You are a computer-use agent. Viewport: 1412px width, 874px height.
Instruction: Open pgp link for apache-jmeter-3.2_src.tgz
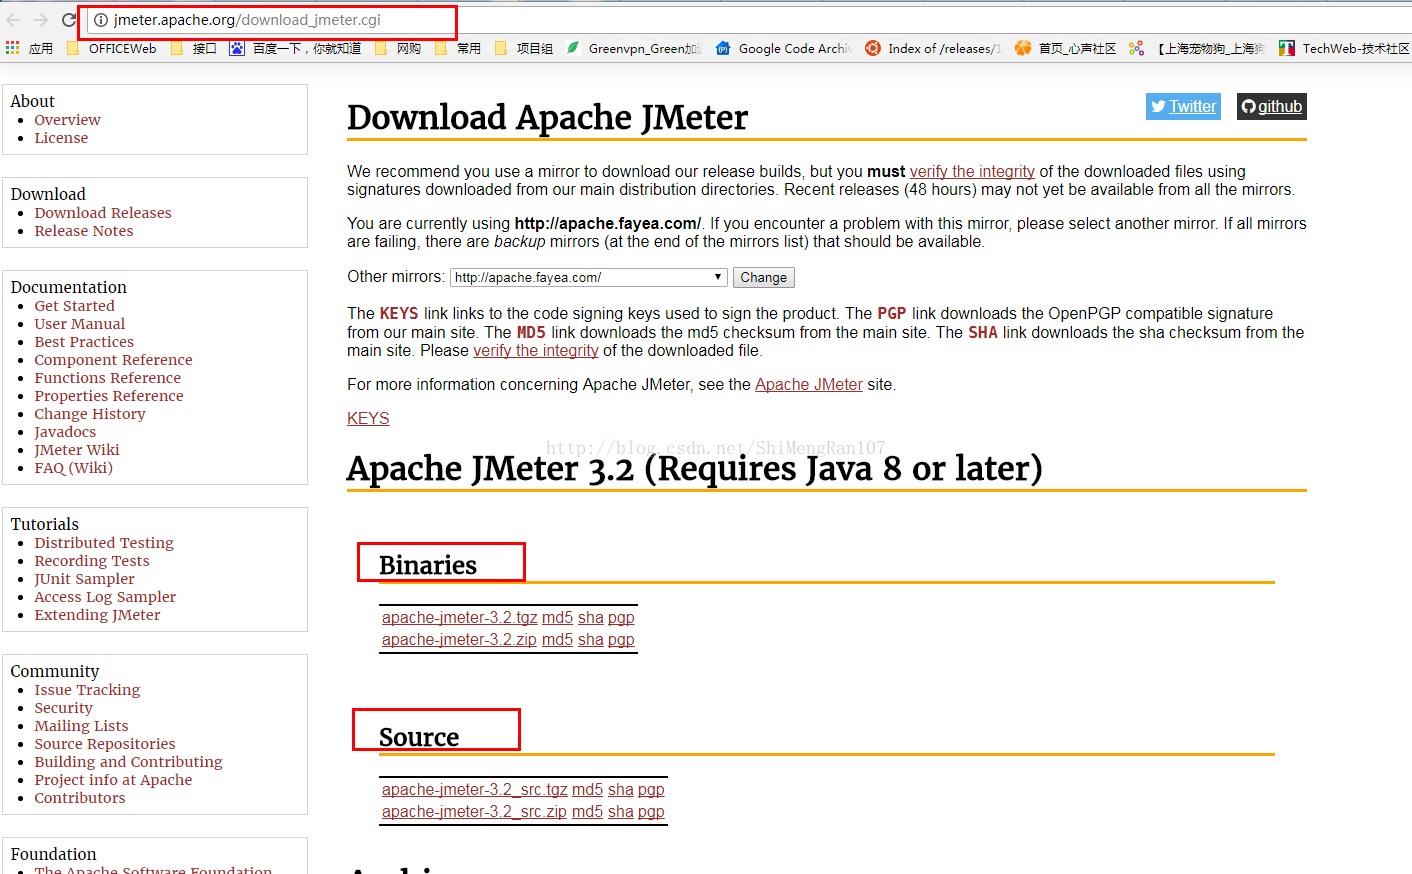pyautogui.click(x=651, y=789)
